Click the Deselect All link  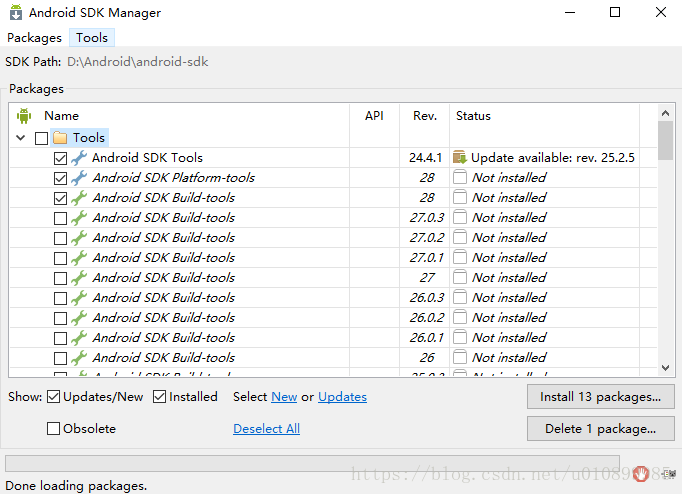coord(266,429)
